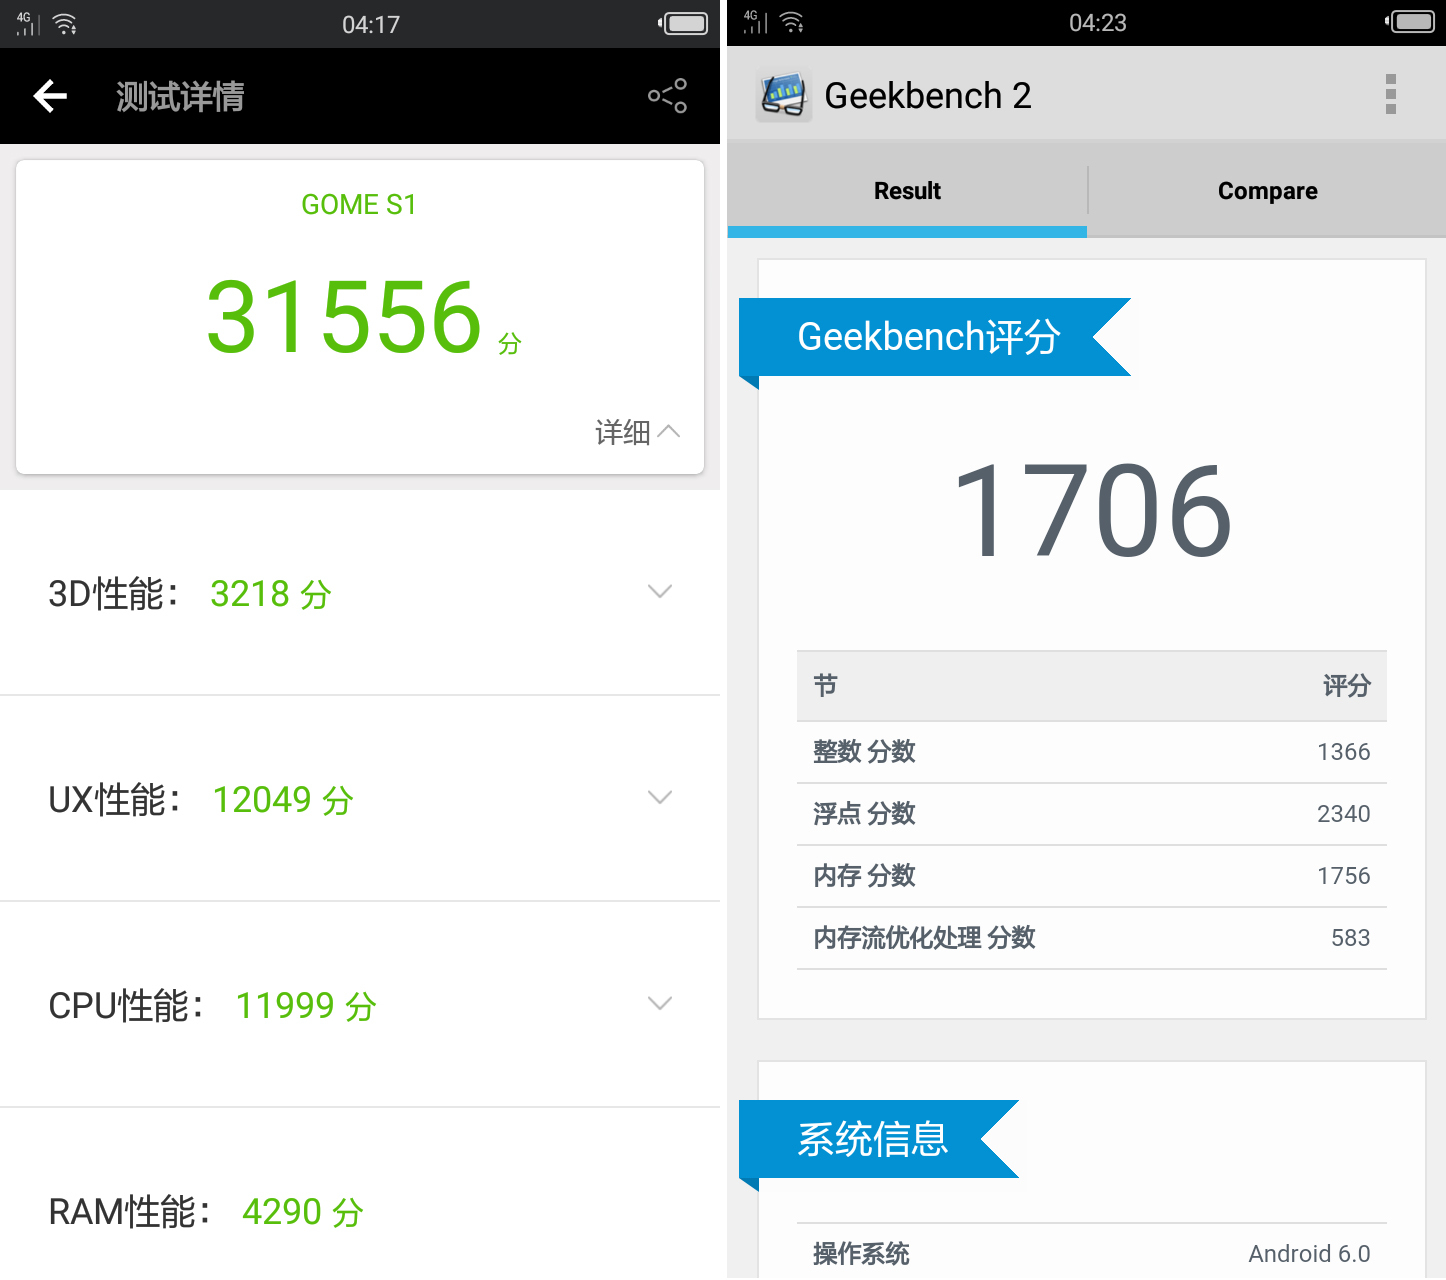Click the battery icon on AnTuTu status bar
The width and height of the screenshot is (1446, 1280).
point(685,24)
